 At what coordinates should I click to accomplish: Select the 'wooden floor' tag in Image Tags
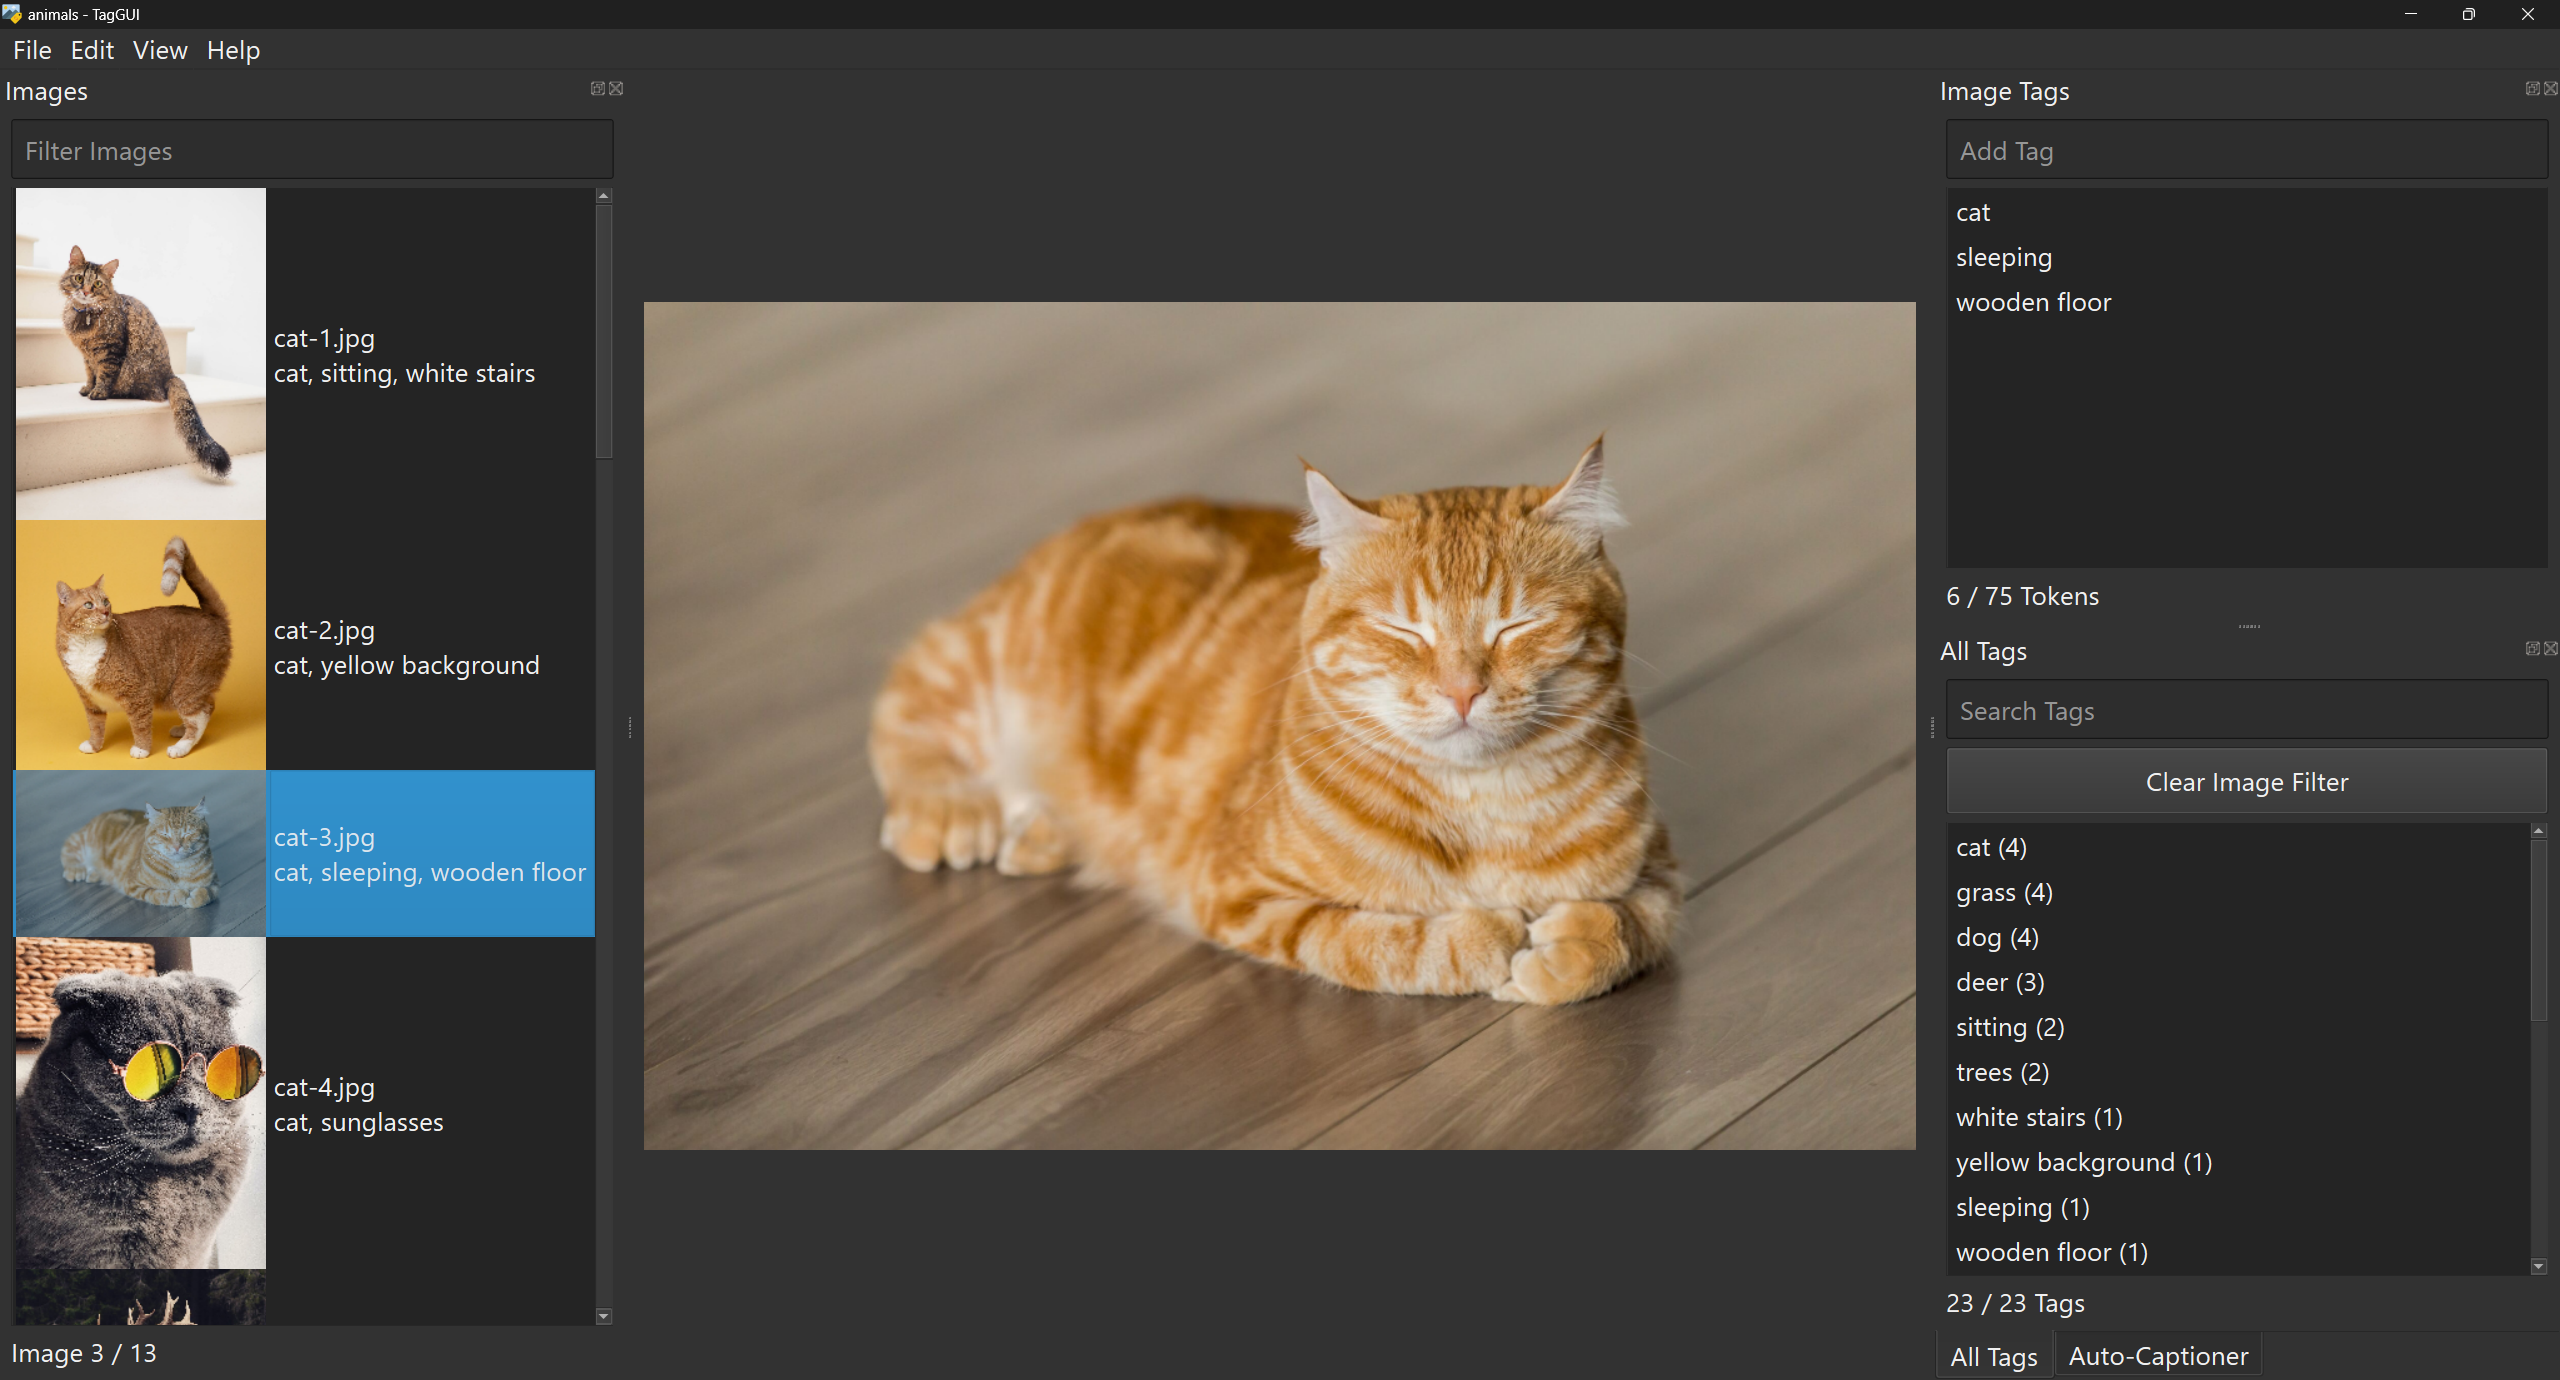click(x=2033, y=302)
